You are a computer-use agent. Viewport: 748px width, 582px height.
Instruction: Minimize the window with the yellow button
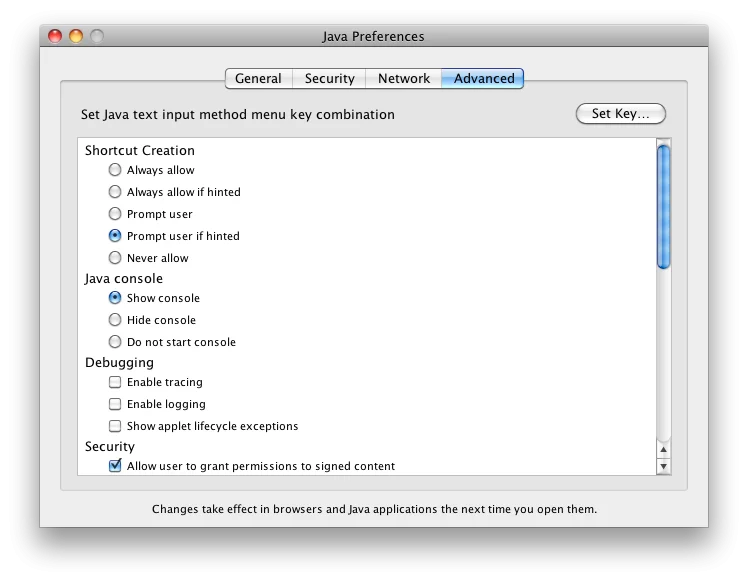76,36
